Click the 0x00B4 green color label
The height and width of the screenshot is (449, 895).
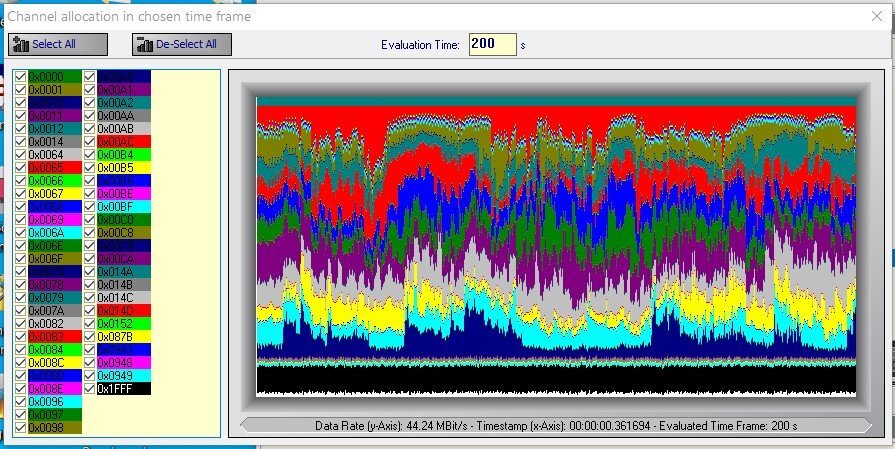tap(122, 155)
